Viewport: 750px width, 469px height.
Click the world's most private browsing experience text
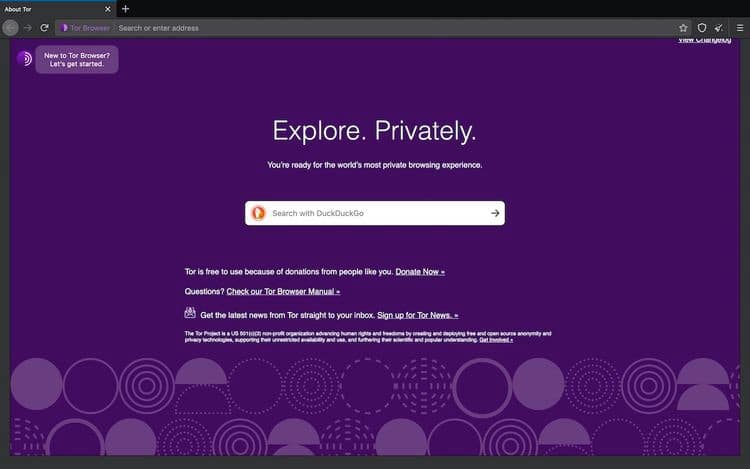point(375,165)
